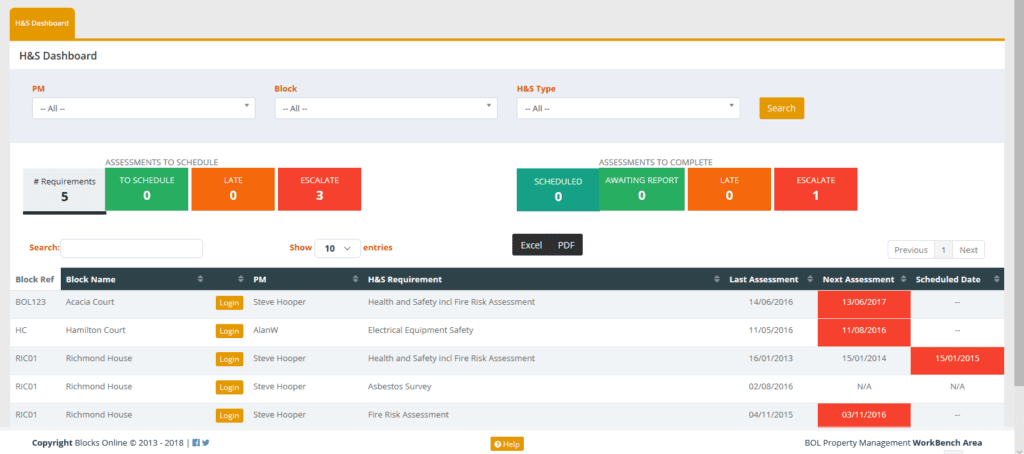This screenshot has width=1024, height=454.
Task: Export table using the PDF button
Action: 566,245
